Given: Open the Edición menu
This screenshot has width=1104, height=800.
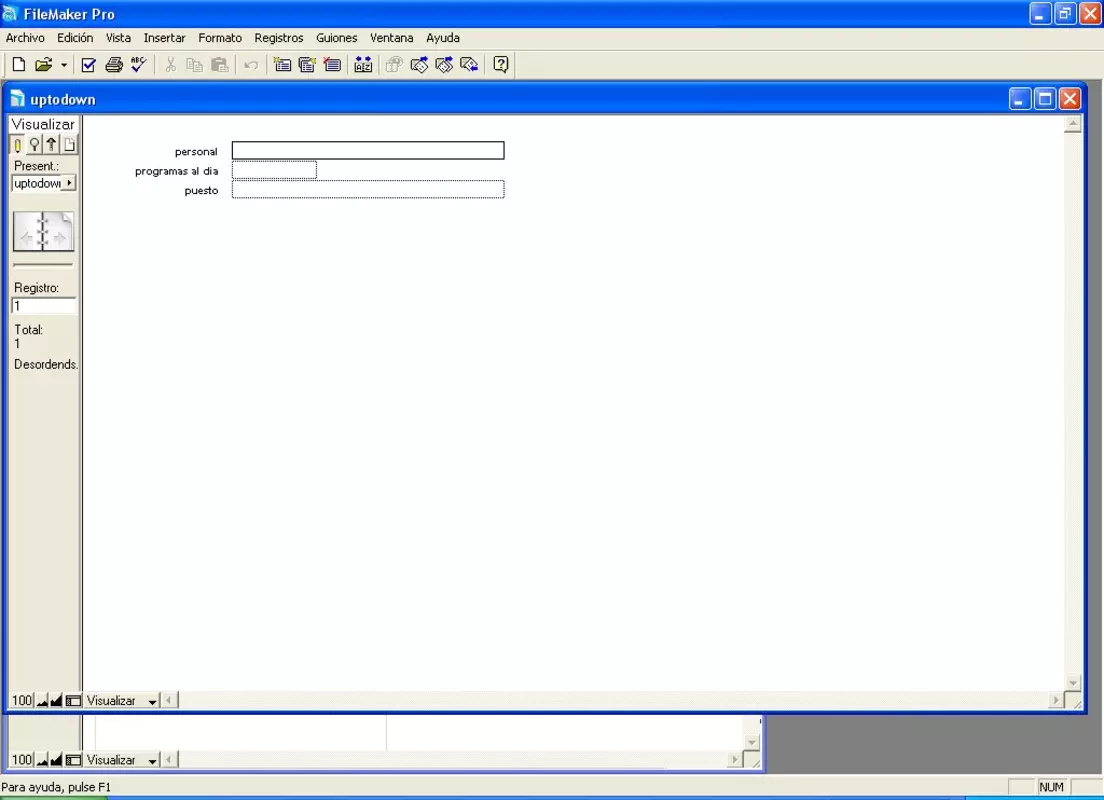Looking at the screenshot, I should click(75, 38).
